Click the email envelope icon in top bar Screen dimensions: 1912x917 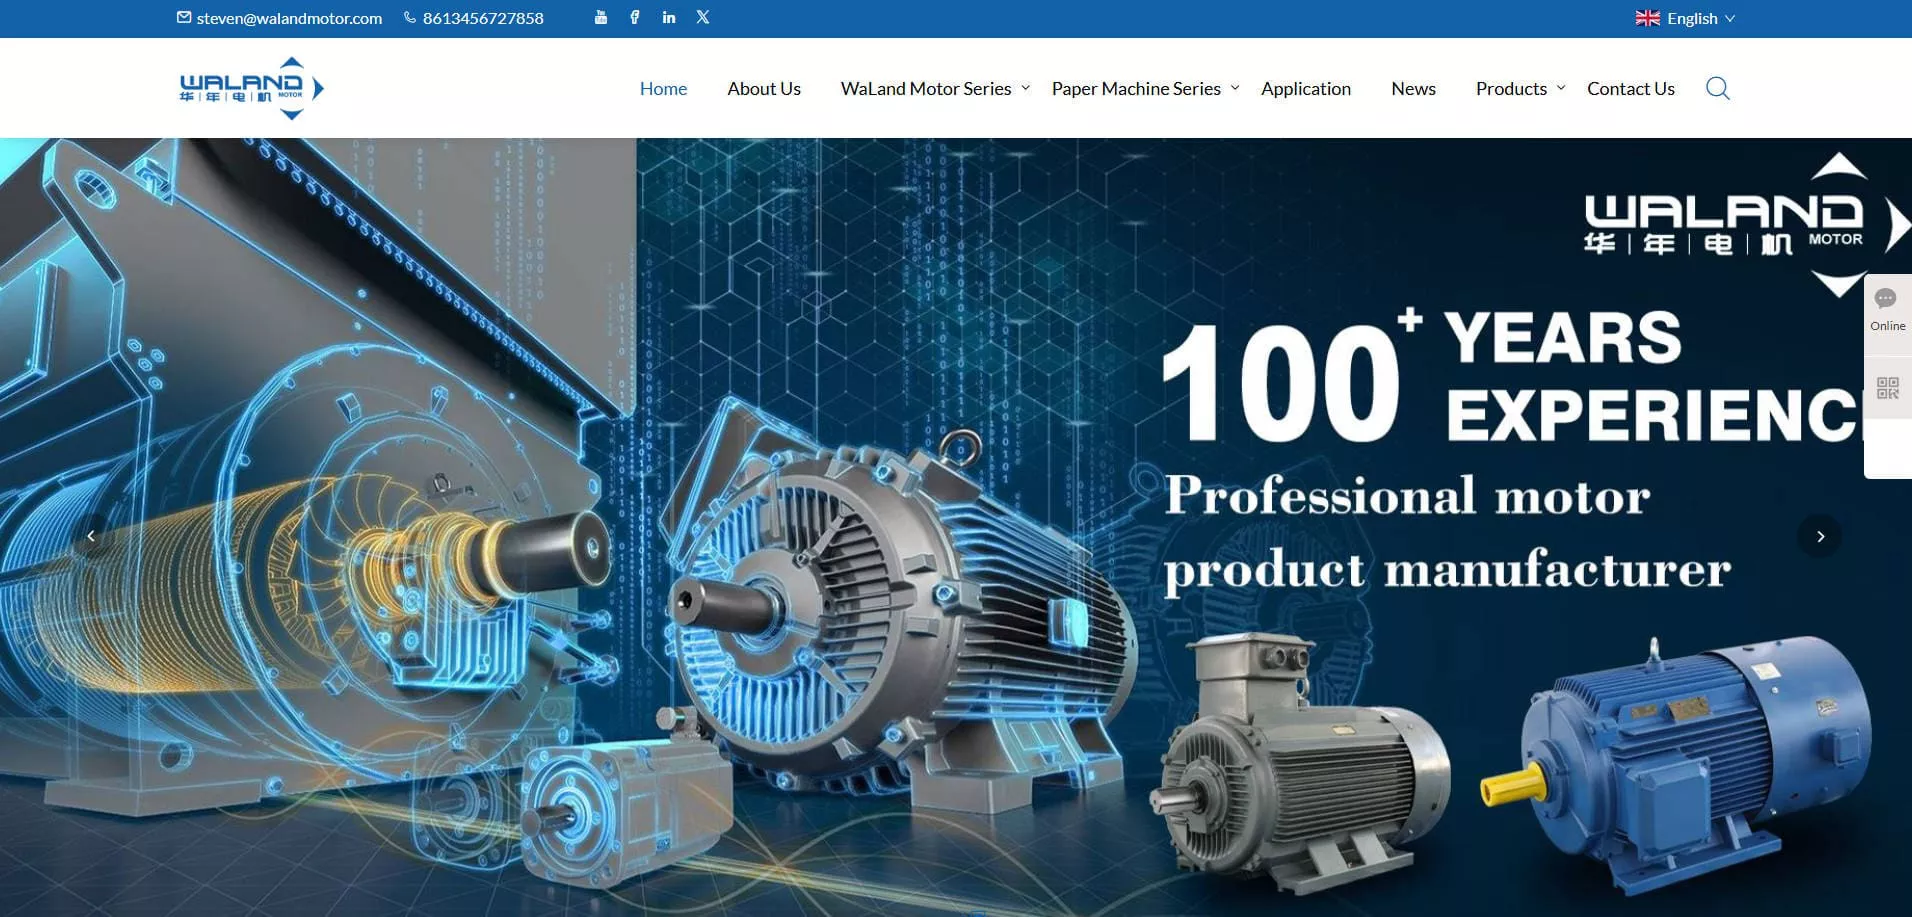(x=184, y=17)
